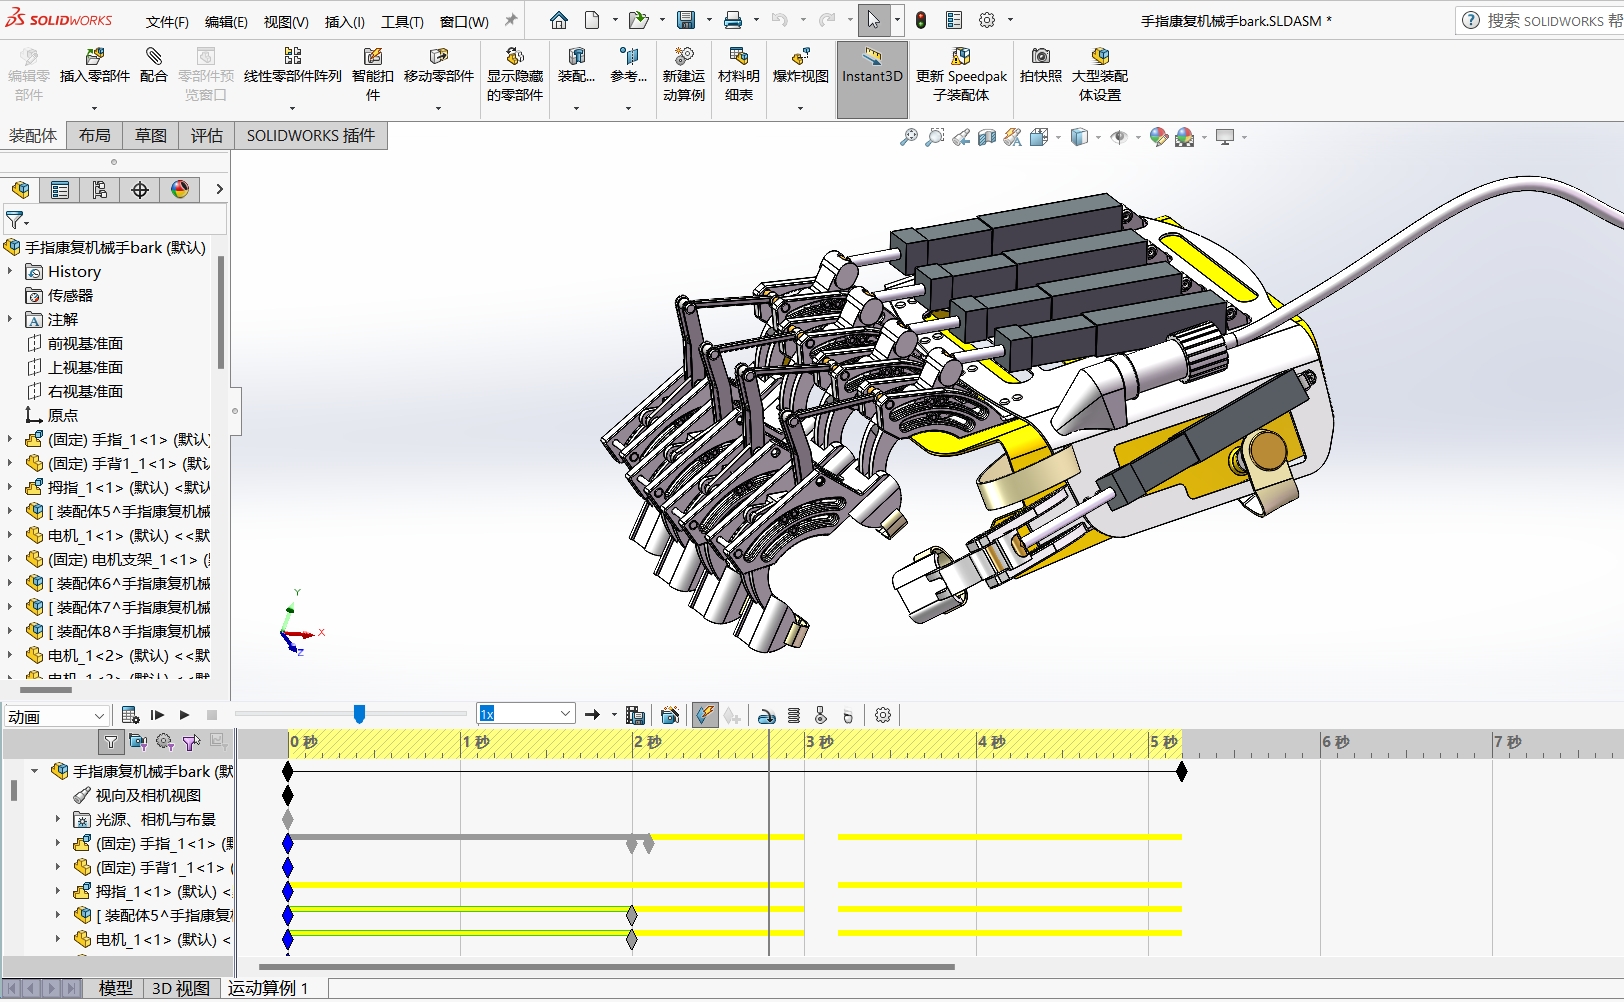Open the motion study type dropdown

point(99,716)
